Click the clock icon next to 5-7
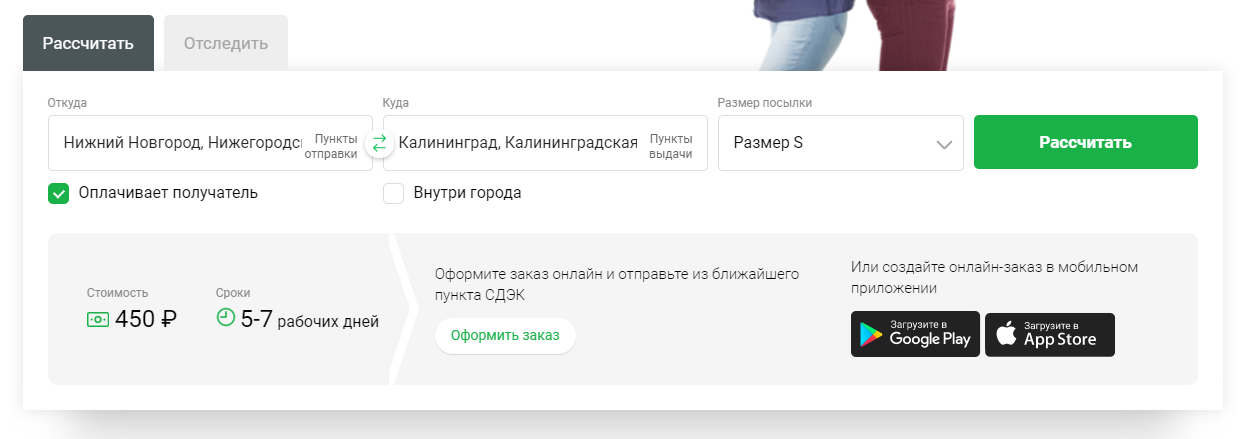This screenshot has height=439, width=1245. click(x=226, y=318)
